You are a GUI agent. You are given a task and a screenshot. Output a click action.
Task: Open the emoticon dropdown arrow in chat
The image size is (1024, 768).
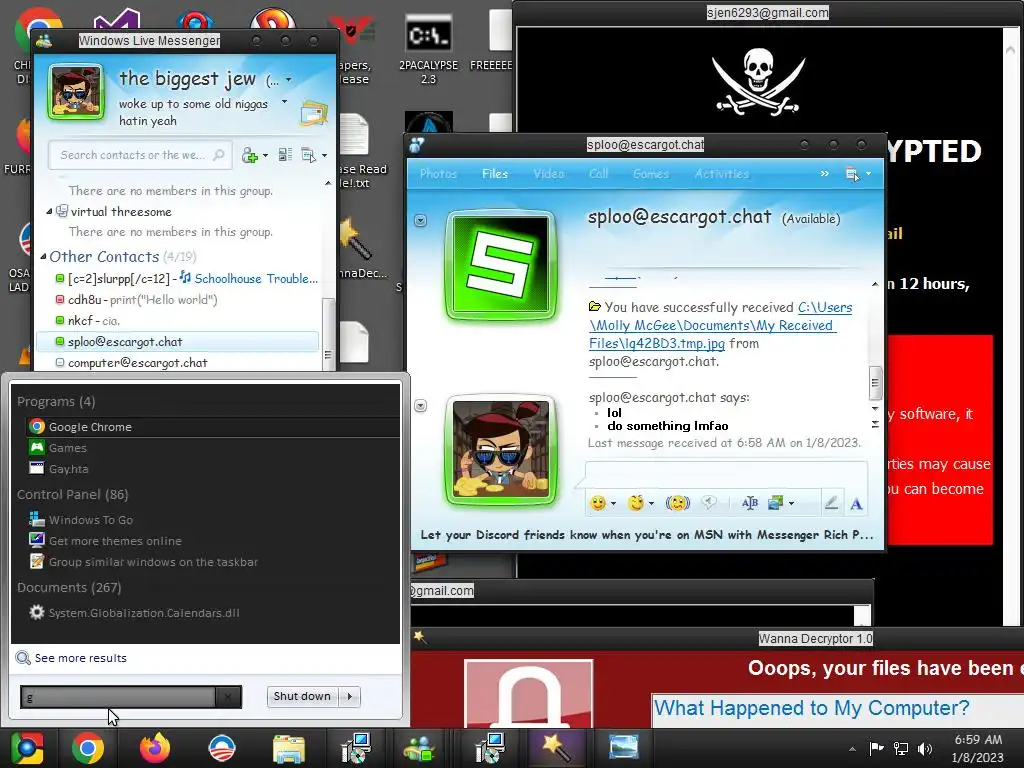click(x=613, y=504)
